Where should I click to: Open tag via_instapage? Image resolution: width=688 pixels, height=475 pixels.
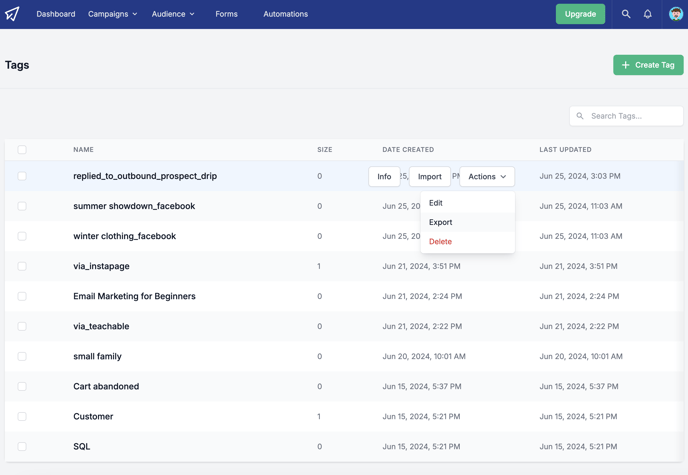[x=101, y=266]
